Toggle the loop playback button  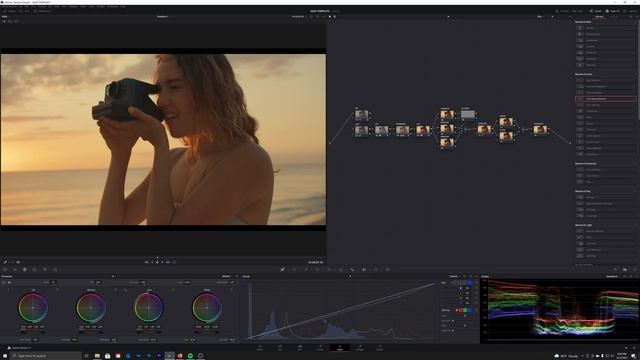point(174,262)
